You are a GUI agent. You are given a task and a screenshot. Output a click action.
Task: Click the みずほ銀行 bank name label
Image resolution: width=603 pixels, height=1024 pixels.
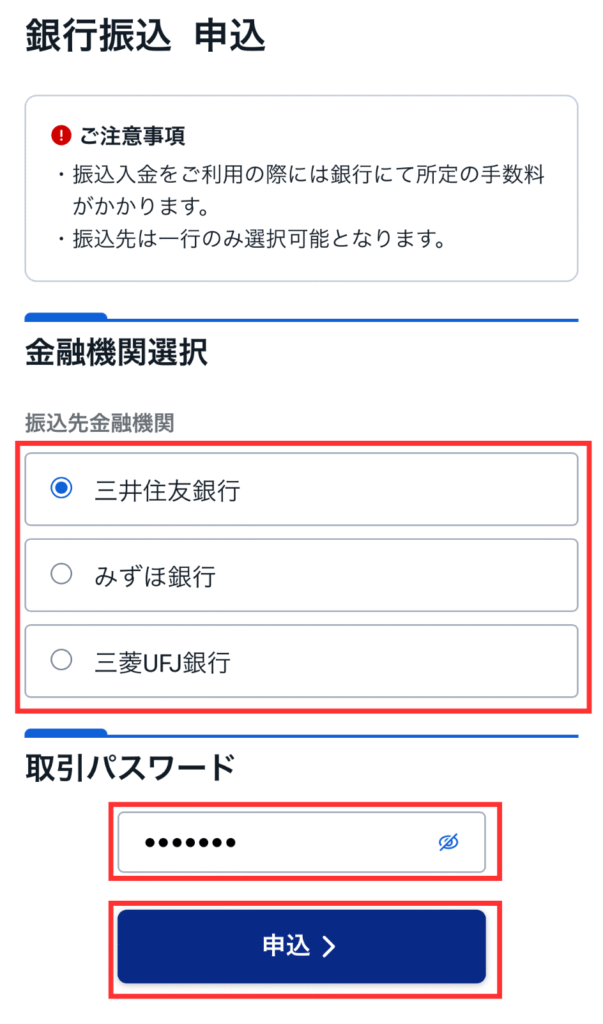154,576
